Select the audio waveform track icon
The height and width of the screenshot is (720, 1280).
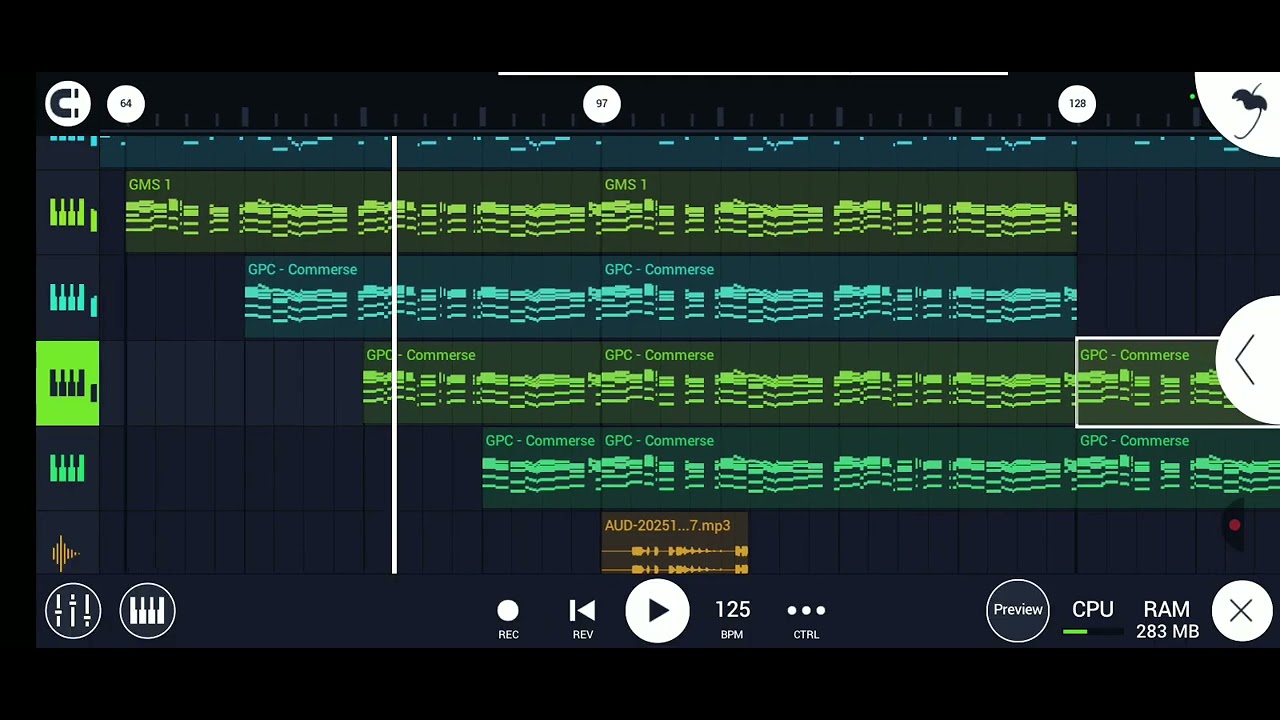point(68,552)
